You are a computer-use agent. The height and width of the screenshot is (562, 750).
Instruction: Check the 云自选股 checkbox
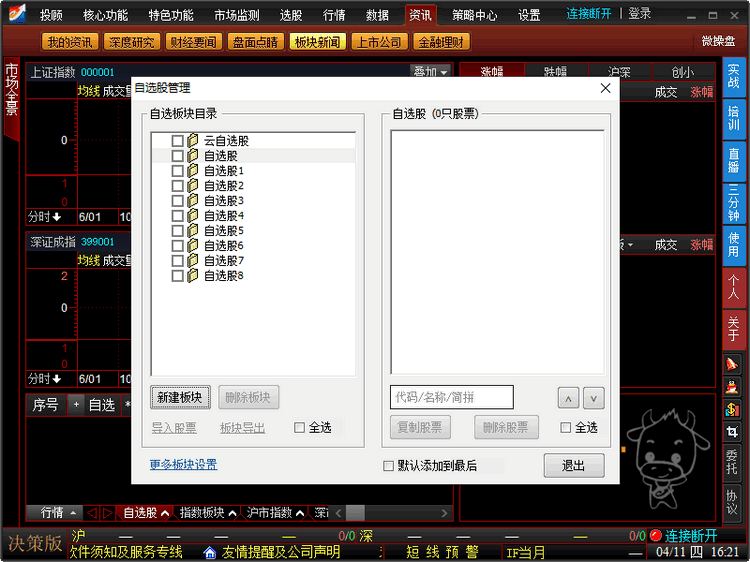177,141
